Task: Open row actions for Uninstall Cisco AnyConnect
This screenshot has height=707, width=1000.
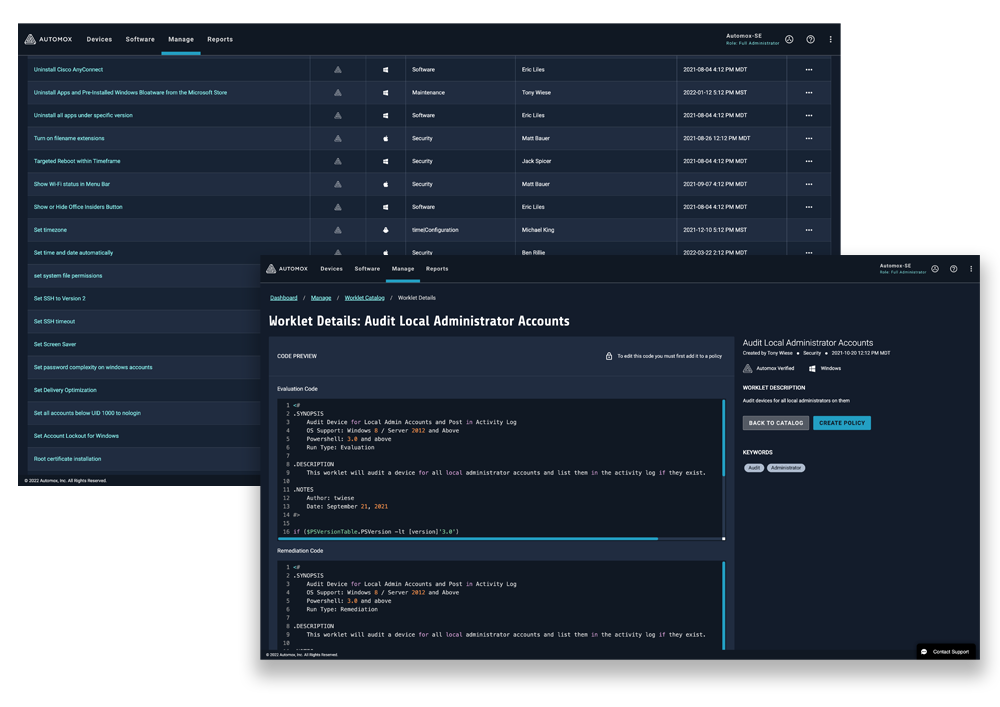Action: click(x=809, y=69)
